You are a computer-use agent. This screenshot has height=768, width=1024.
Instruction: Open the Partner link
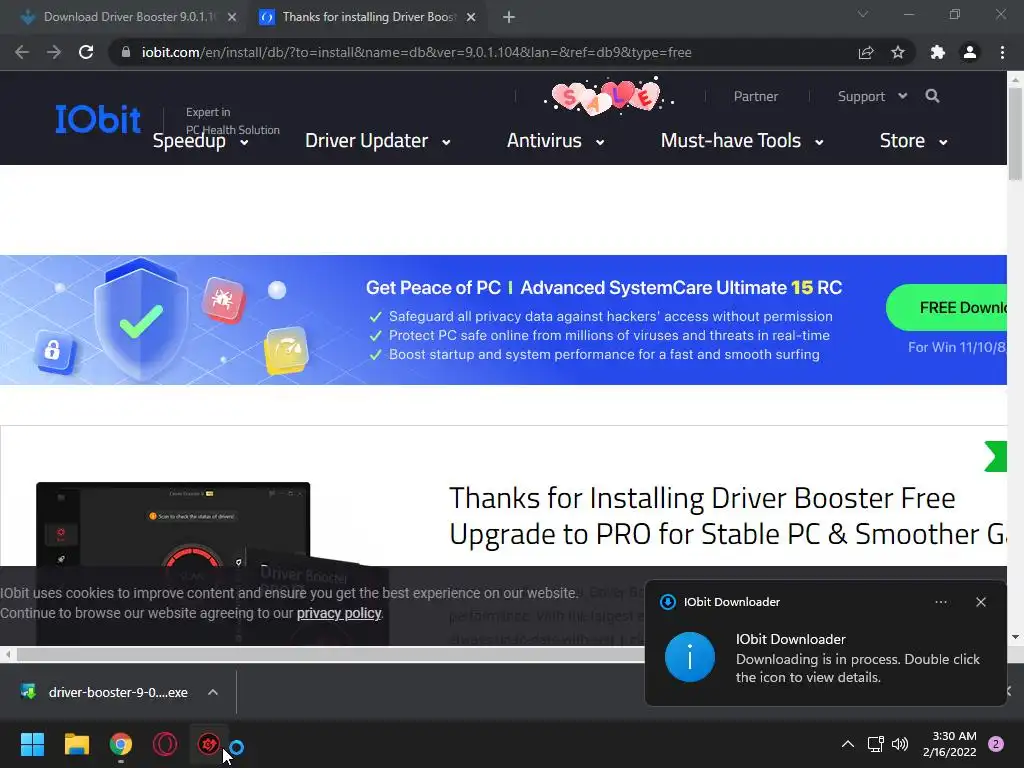point(756,97)
